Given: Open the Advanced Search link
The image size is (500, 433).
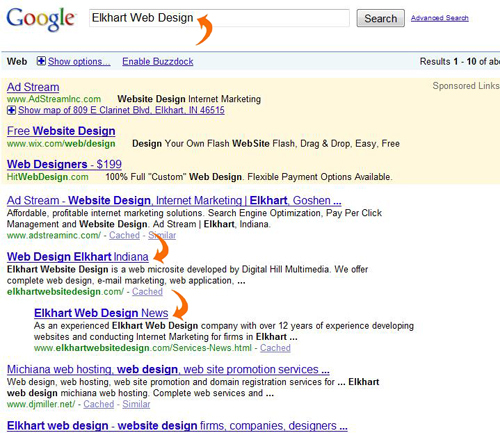Looking at the screenshot, I should pos(439,18).
